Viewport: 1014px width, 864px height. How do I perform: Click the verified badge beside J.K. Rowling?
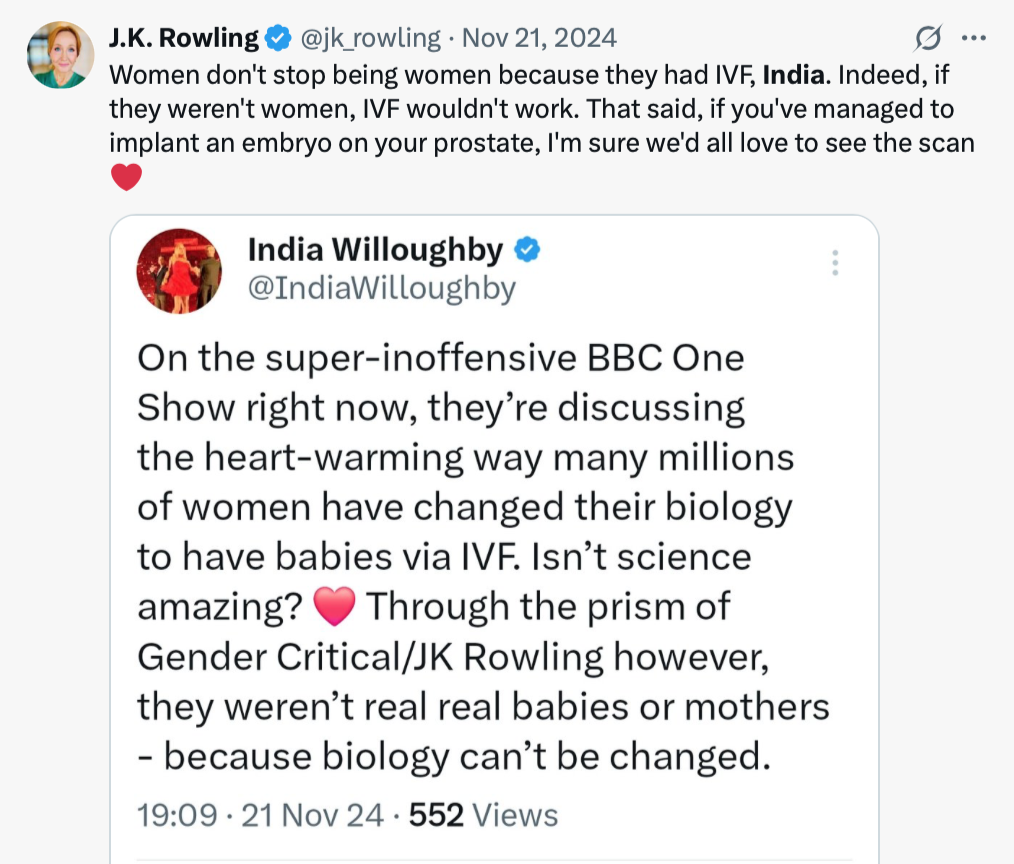tap(278, 39)
